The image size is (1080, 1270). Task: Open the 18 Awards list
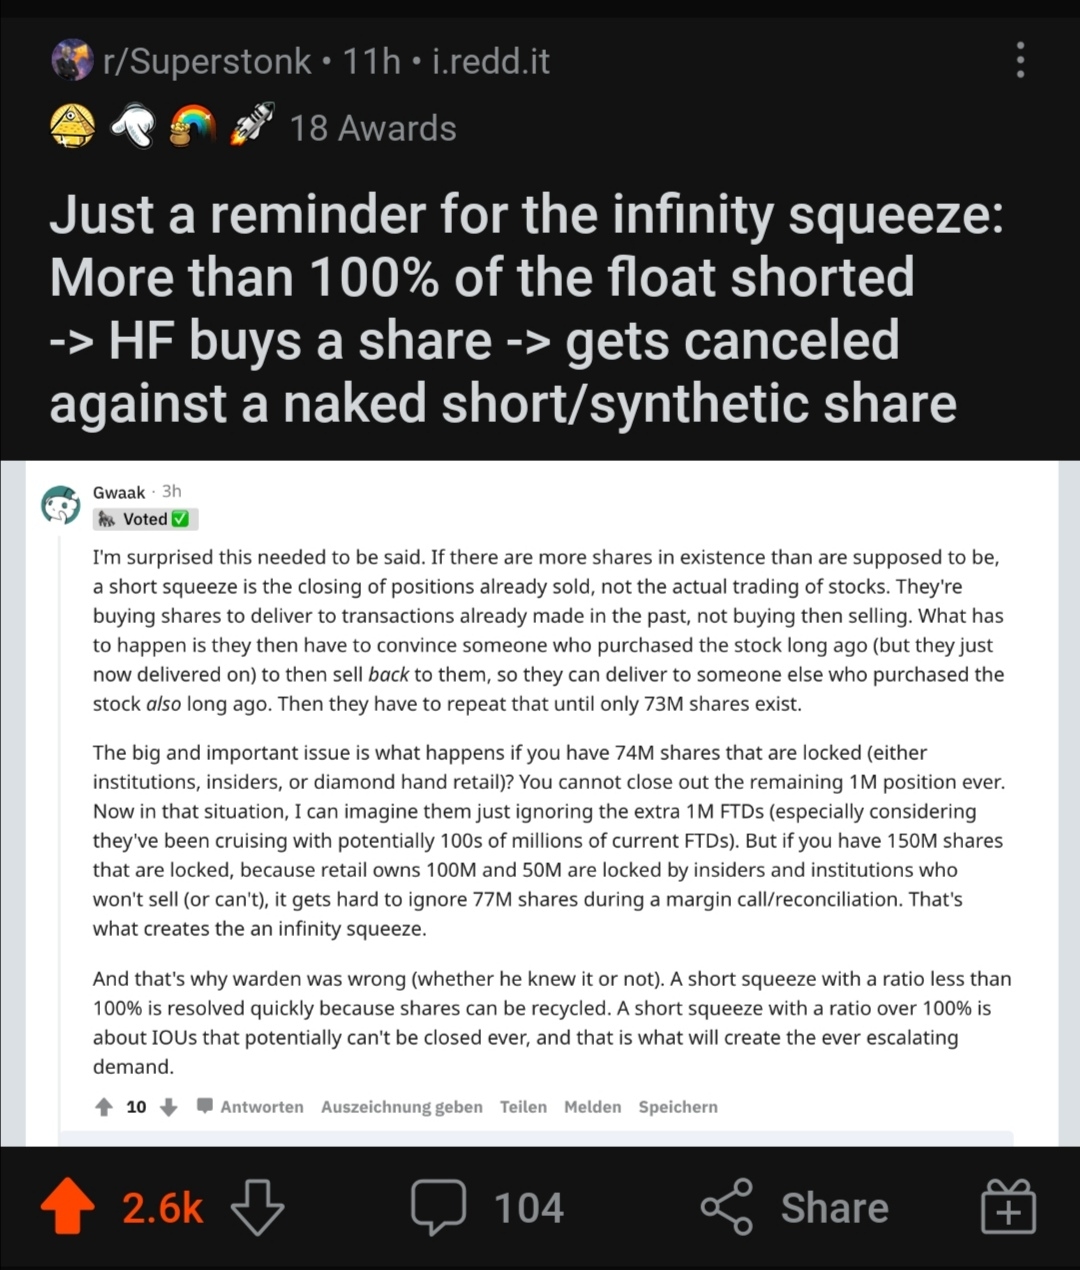372,128
